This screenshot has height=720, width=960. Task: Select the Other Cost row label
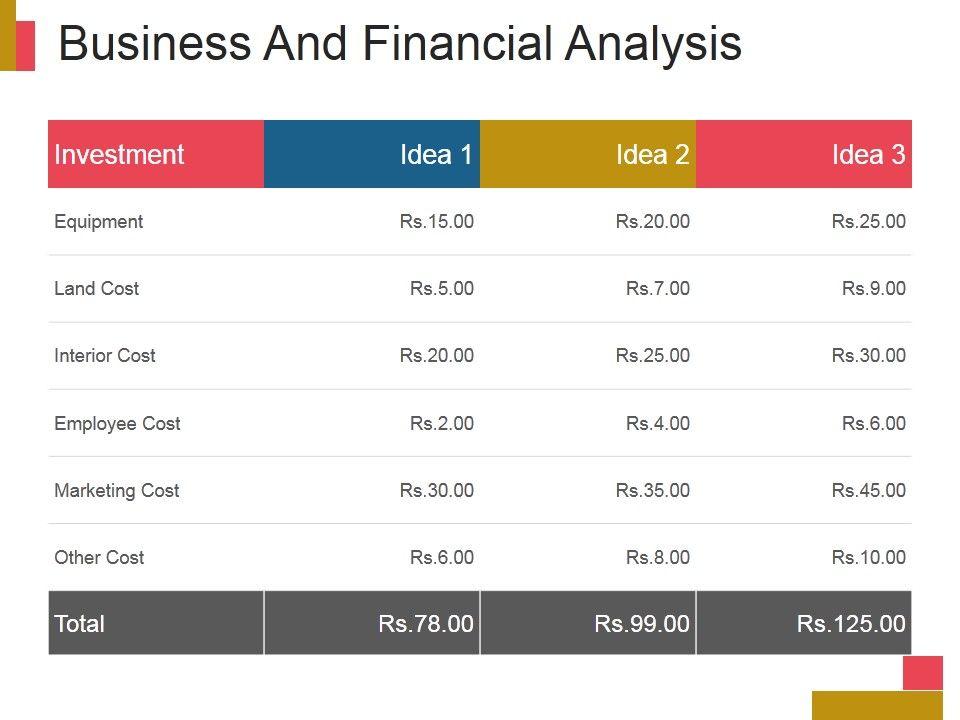[x=99, y=557]
